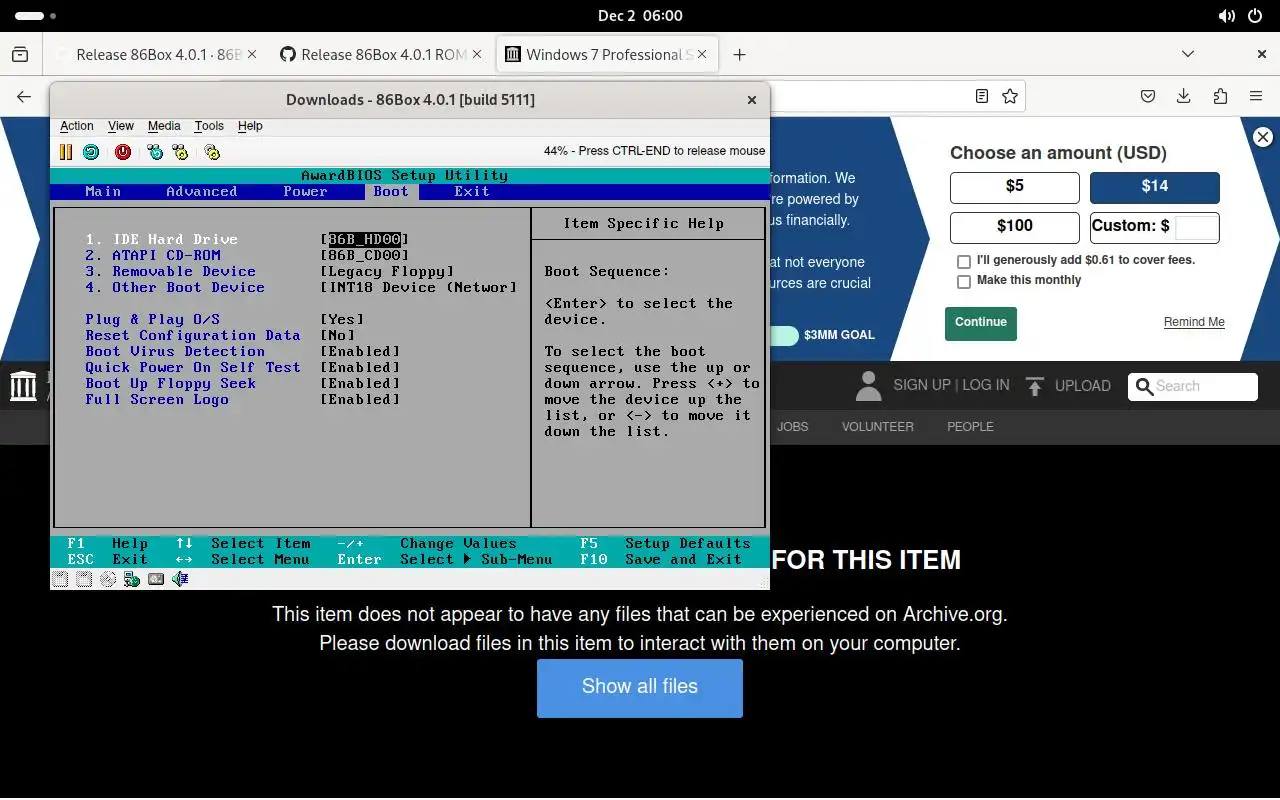Click the teal Hard reset icon
The height and width of the screenshot is (800, 1280).
point(91,152)
